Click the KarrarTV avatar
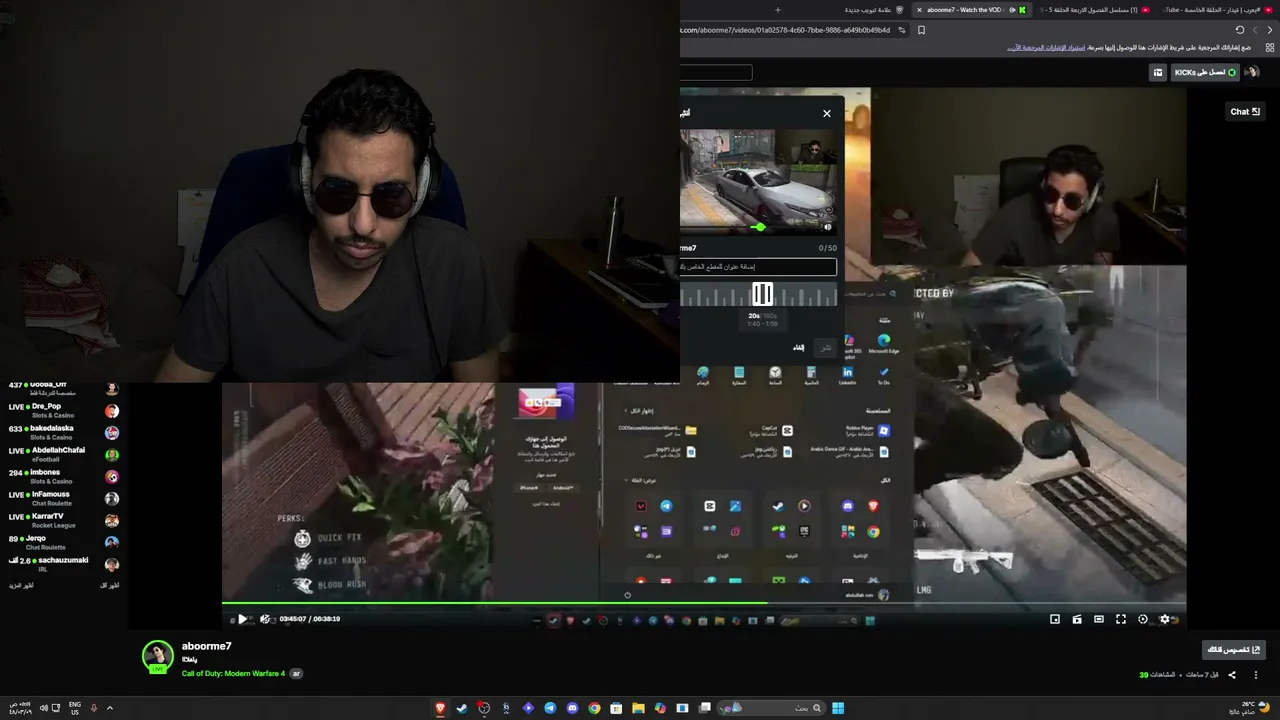Image resolution: width=1280 pixels, height=720 pixels. click(x=112, y=521)
